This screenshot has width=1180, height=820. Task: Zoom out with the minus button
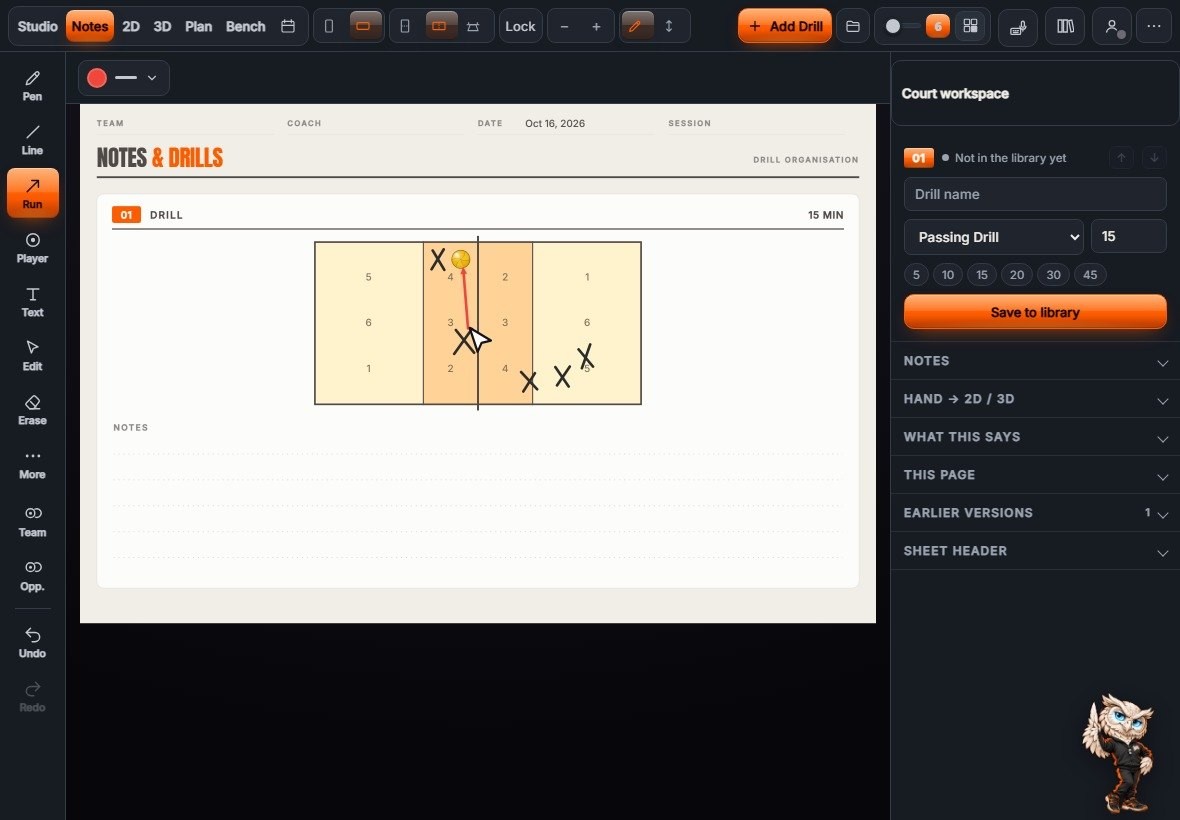pos(564,26)
